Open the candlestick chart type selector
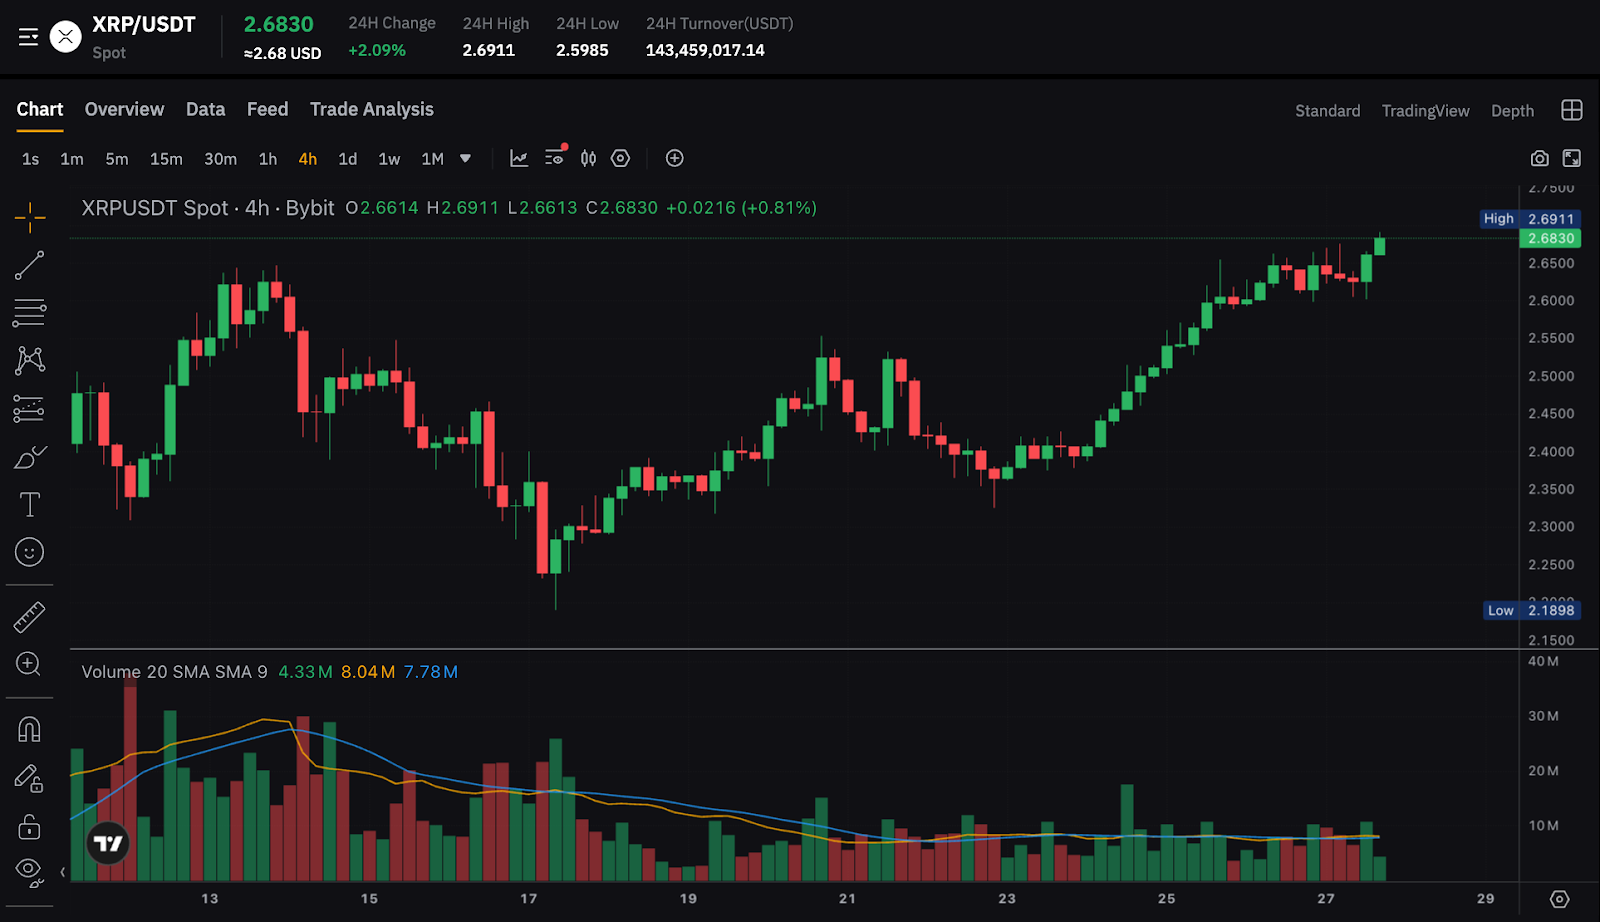This screenshot has height=922, width=1600. [588, 158]
